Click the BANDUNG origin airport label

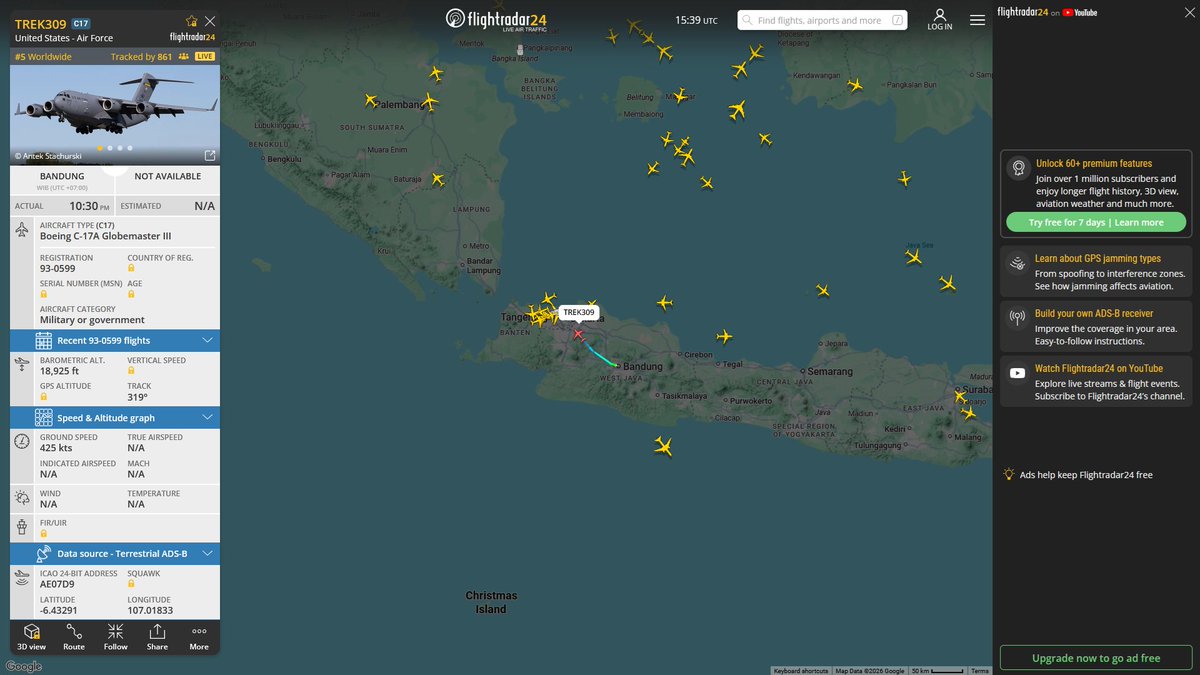62,176
